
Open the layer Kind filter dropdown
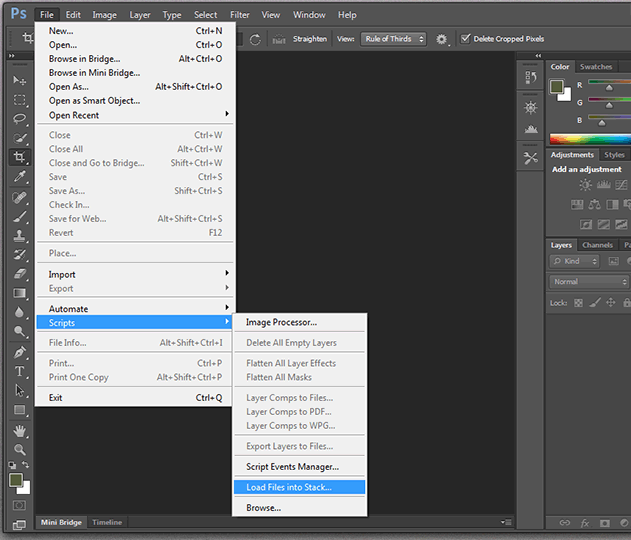tap(574, 261)
